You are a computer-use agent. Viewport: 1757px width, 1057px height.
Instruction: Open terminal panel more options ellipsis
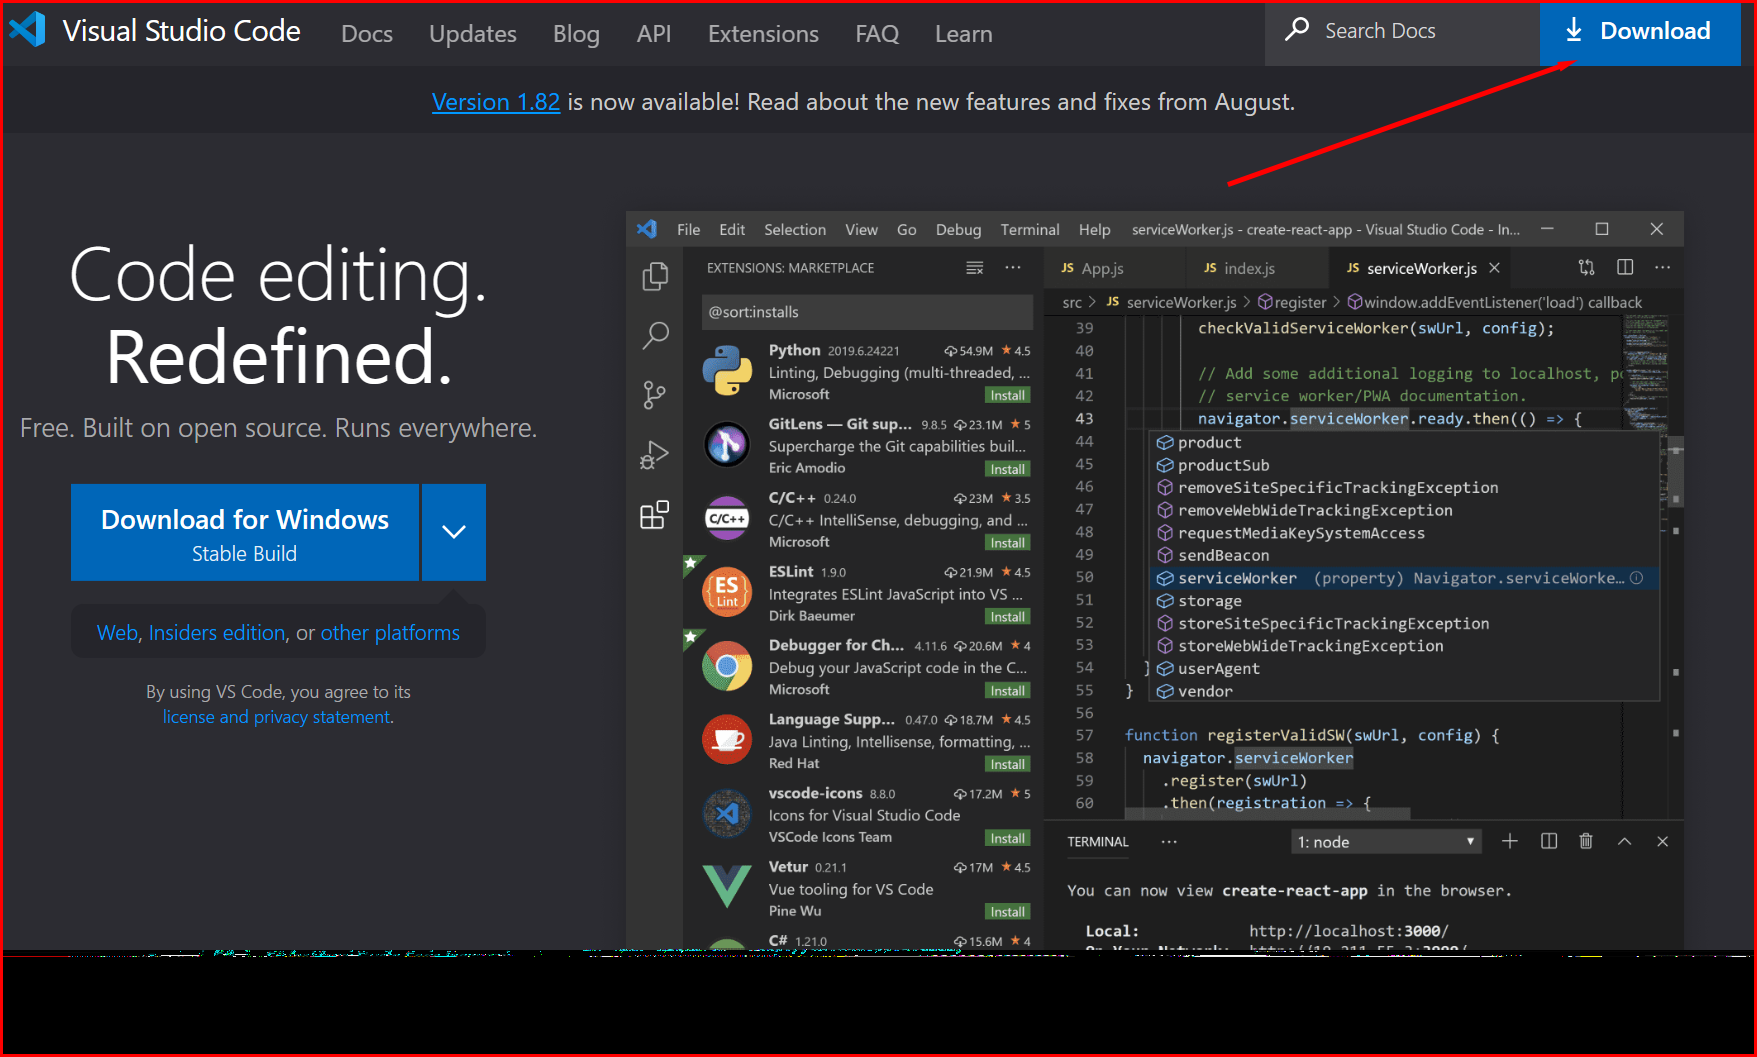[1169, 842]
